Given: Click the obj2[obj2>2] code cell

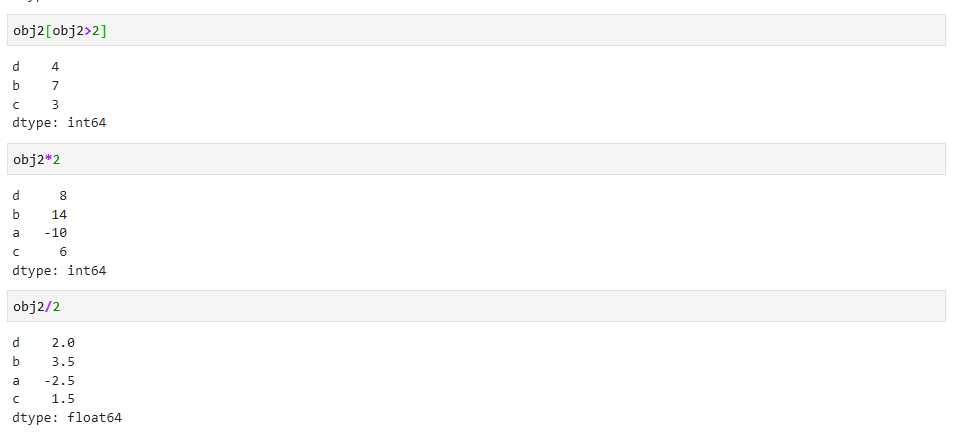Looking at the screenshot, I should [x=476, y=31].
